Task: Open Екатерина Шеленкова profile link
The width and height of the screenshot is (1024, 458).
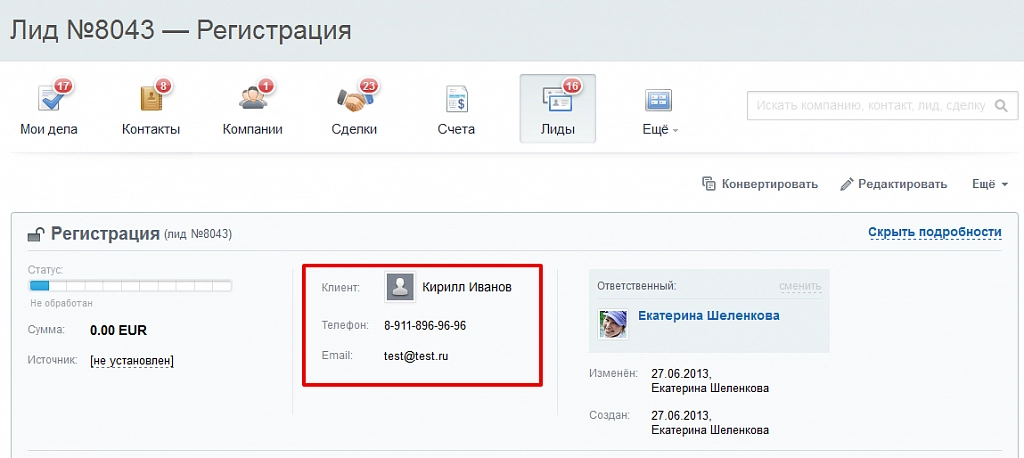Action: 708,315
